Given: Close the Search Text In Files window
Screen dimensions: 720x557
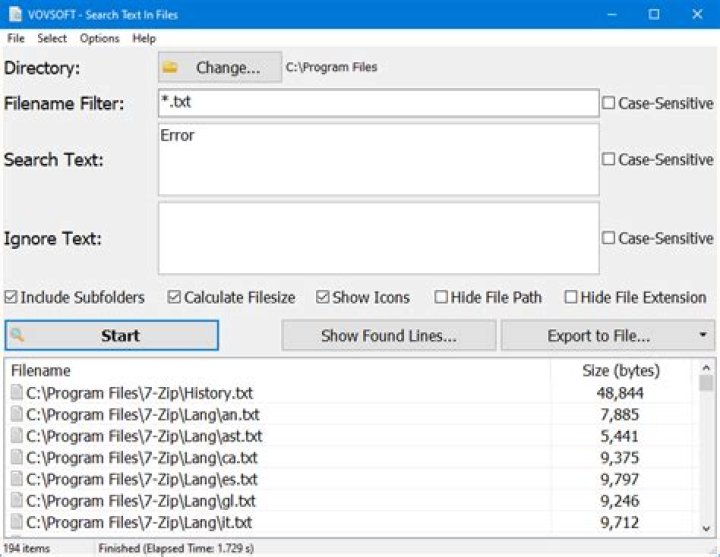Looking at the screenshot, I should coord(697,14).
